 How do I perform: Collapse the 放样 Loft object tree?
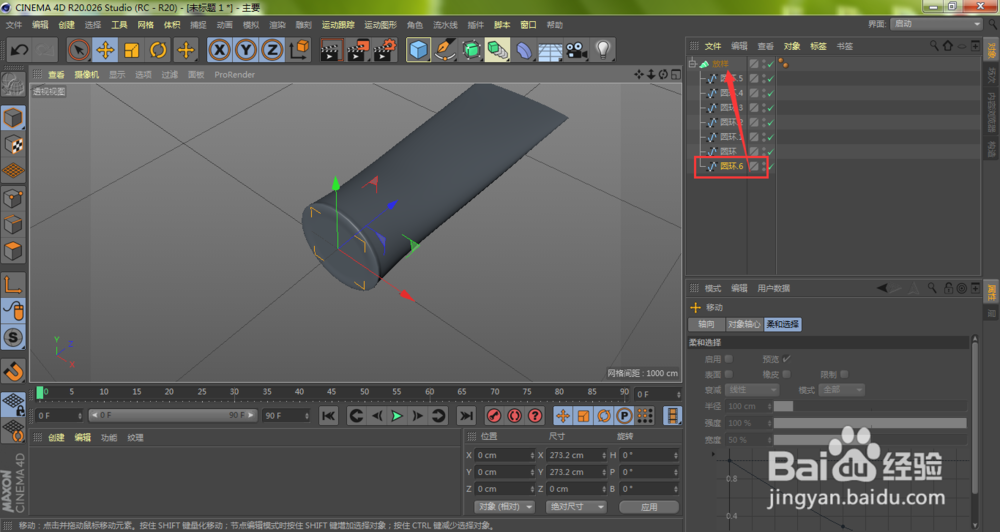692,63
